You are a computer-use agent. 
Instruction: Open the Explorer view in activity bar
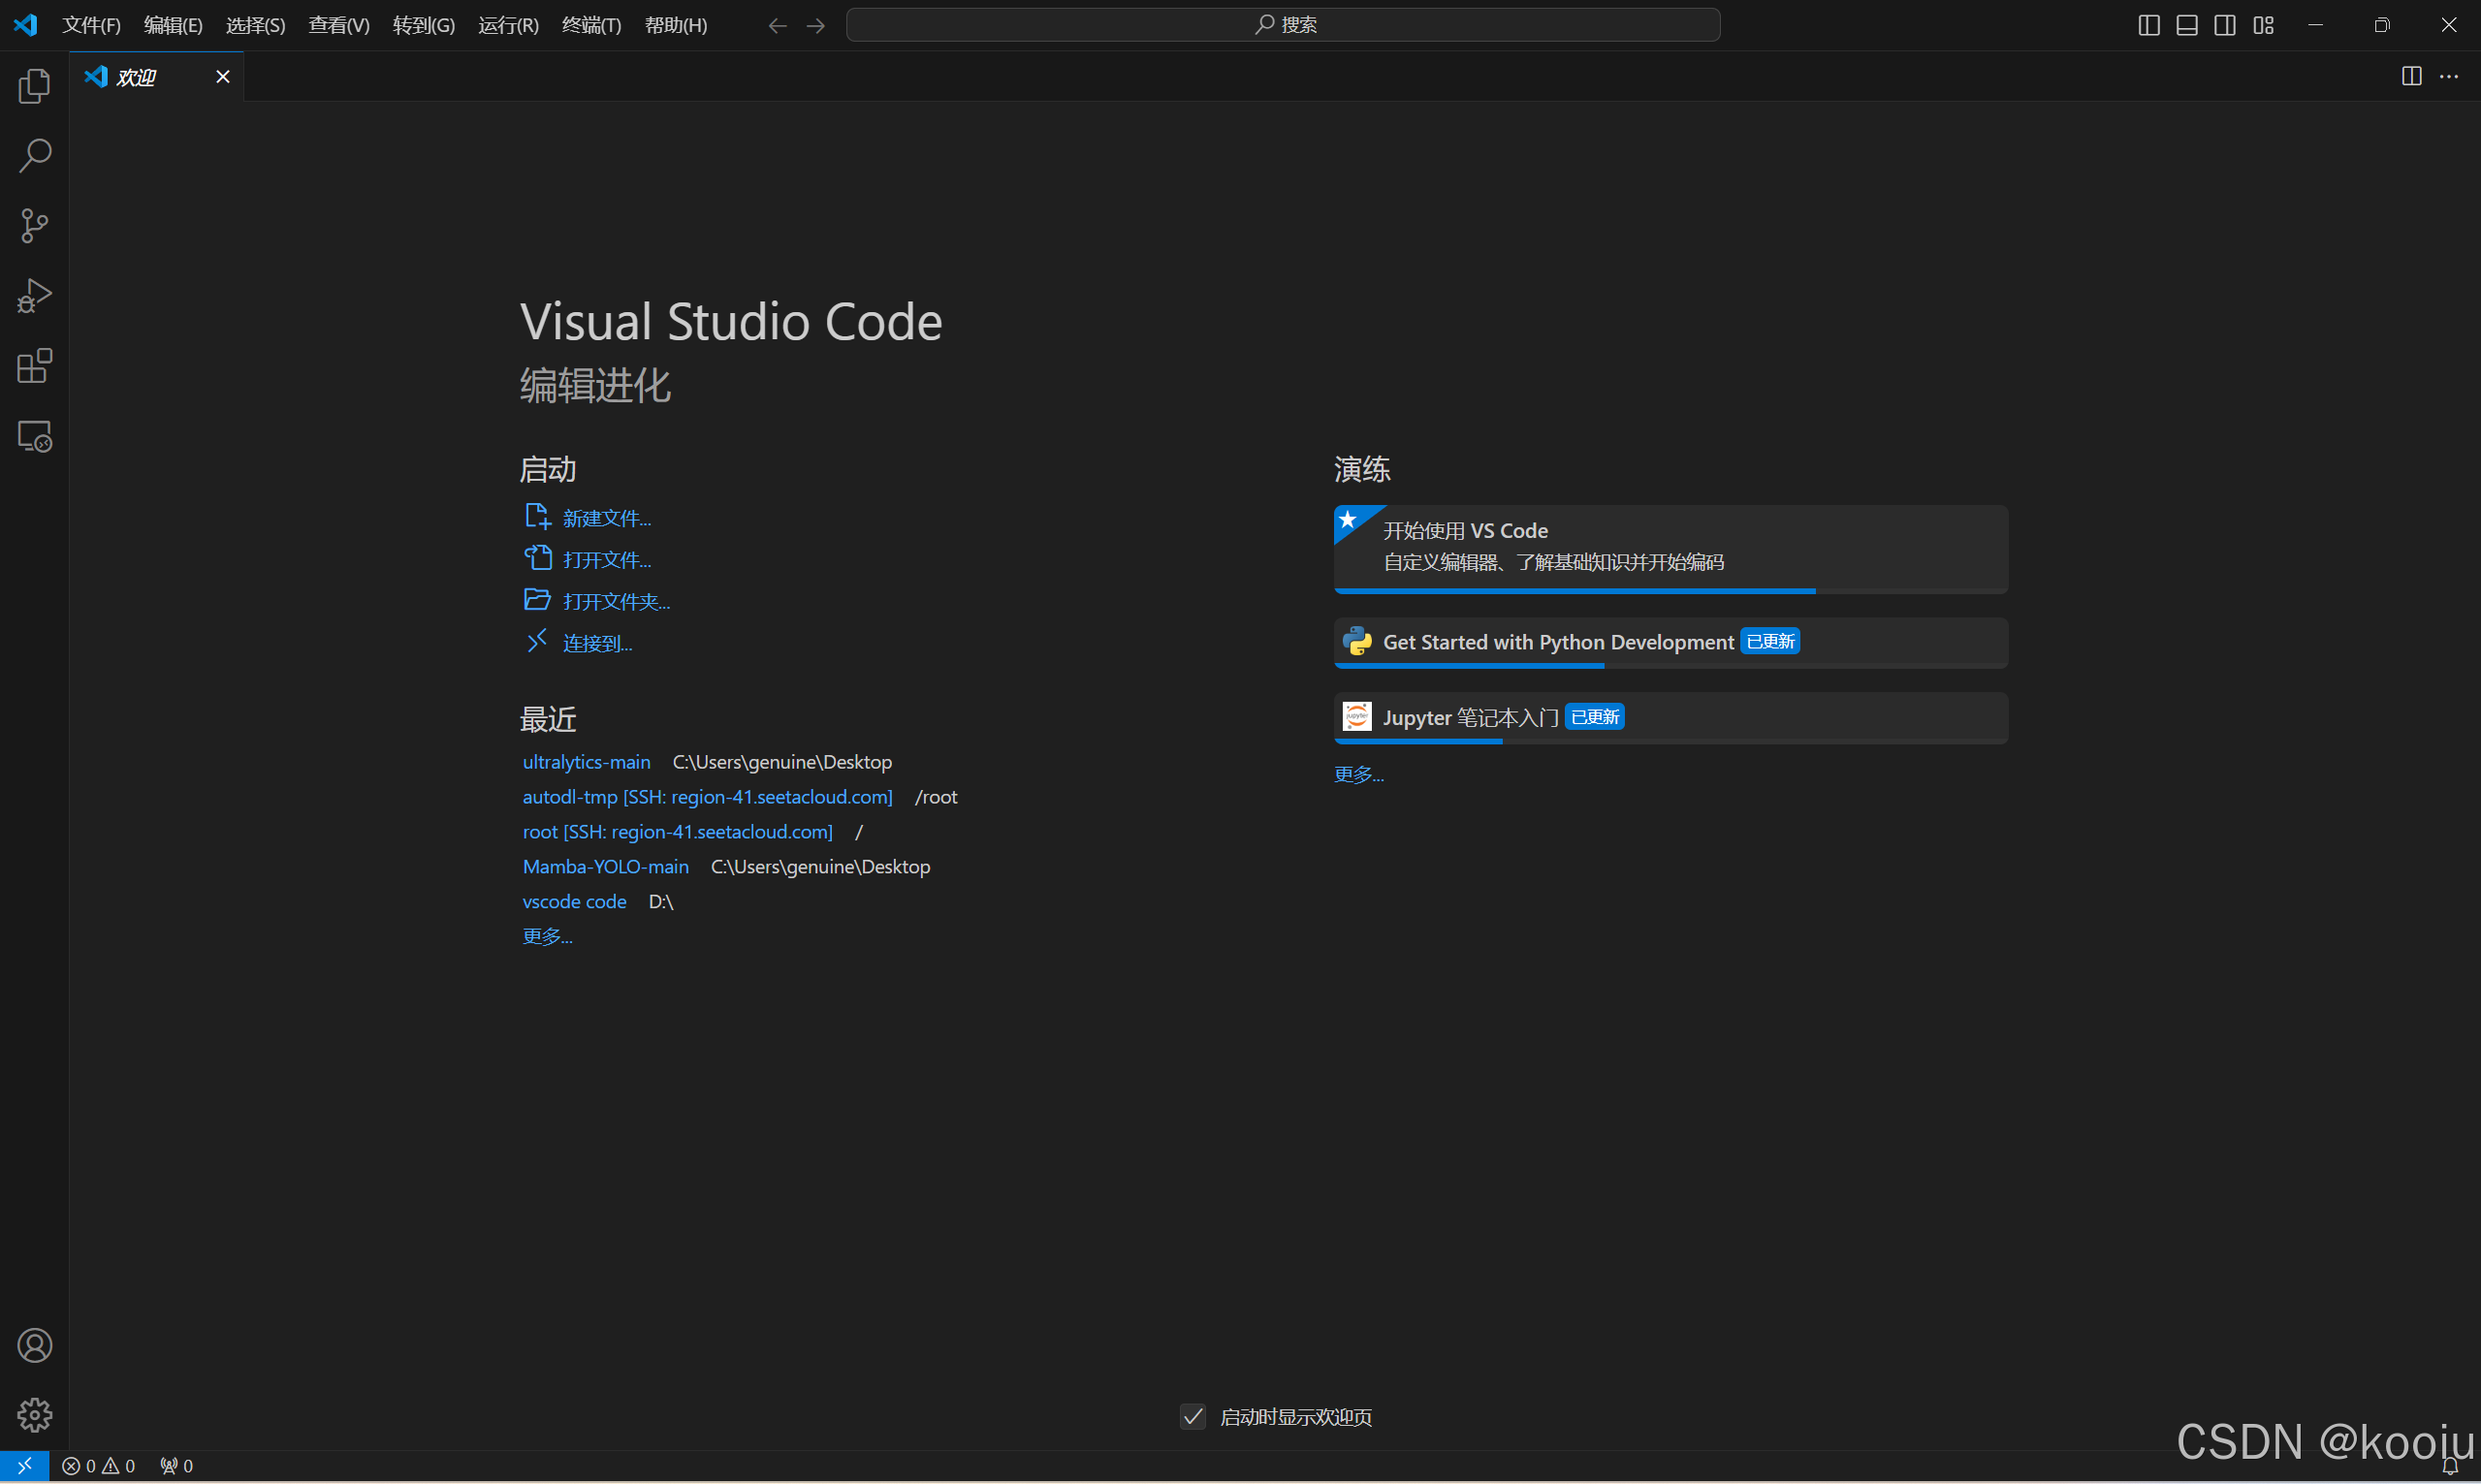tap(34, 86)
